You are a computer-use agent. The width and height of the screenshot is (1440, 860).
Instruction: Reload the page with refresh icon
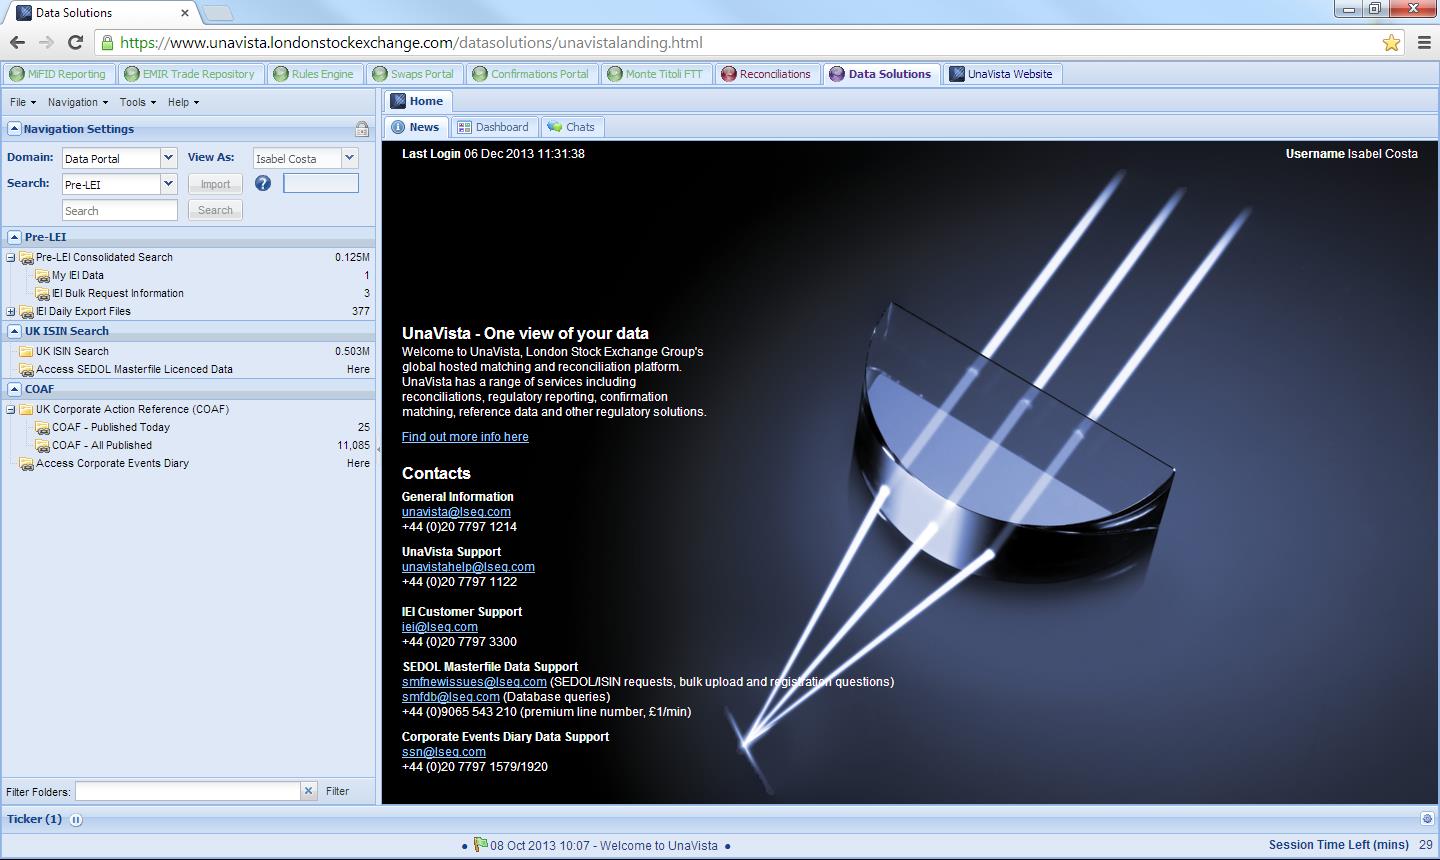click(75, 42)
